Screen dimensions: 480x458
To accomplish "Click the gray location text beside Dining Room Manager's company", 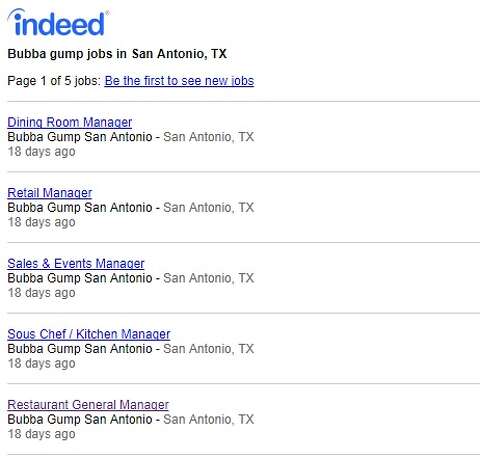I will coord(209,137).
